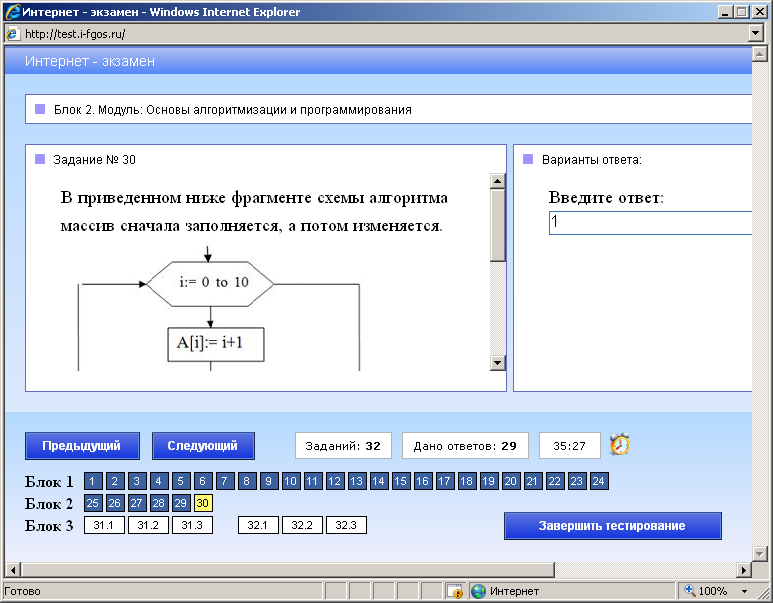Click horizontal scrollbar left arrow

[13, 570]
